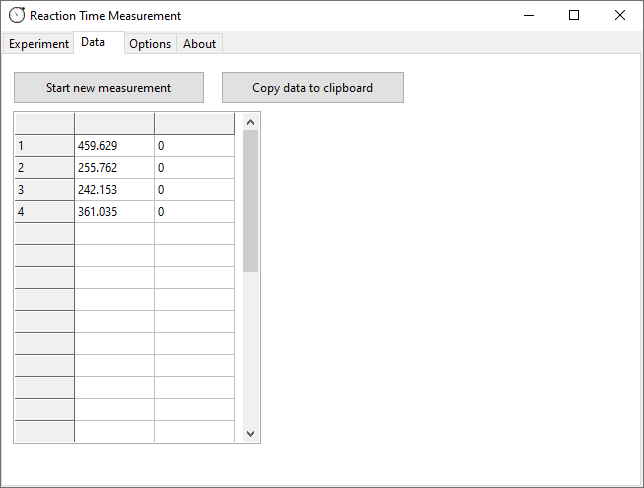Click the 0 cell in row 3

[195, 190]
